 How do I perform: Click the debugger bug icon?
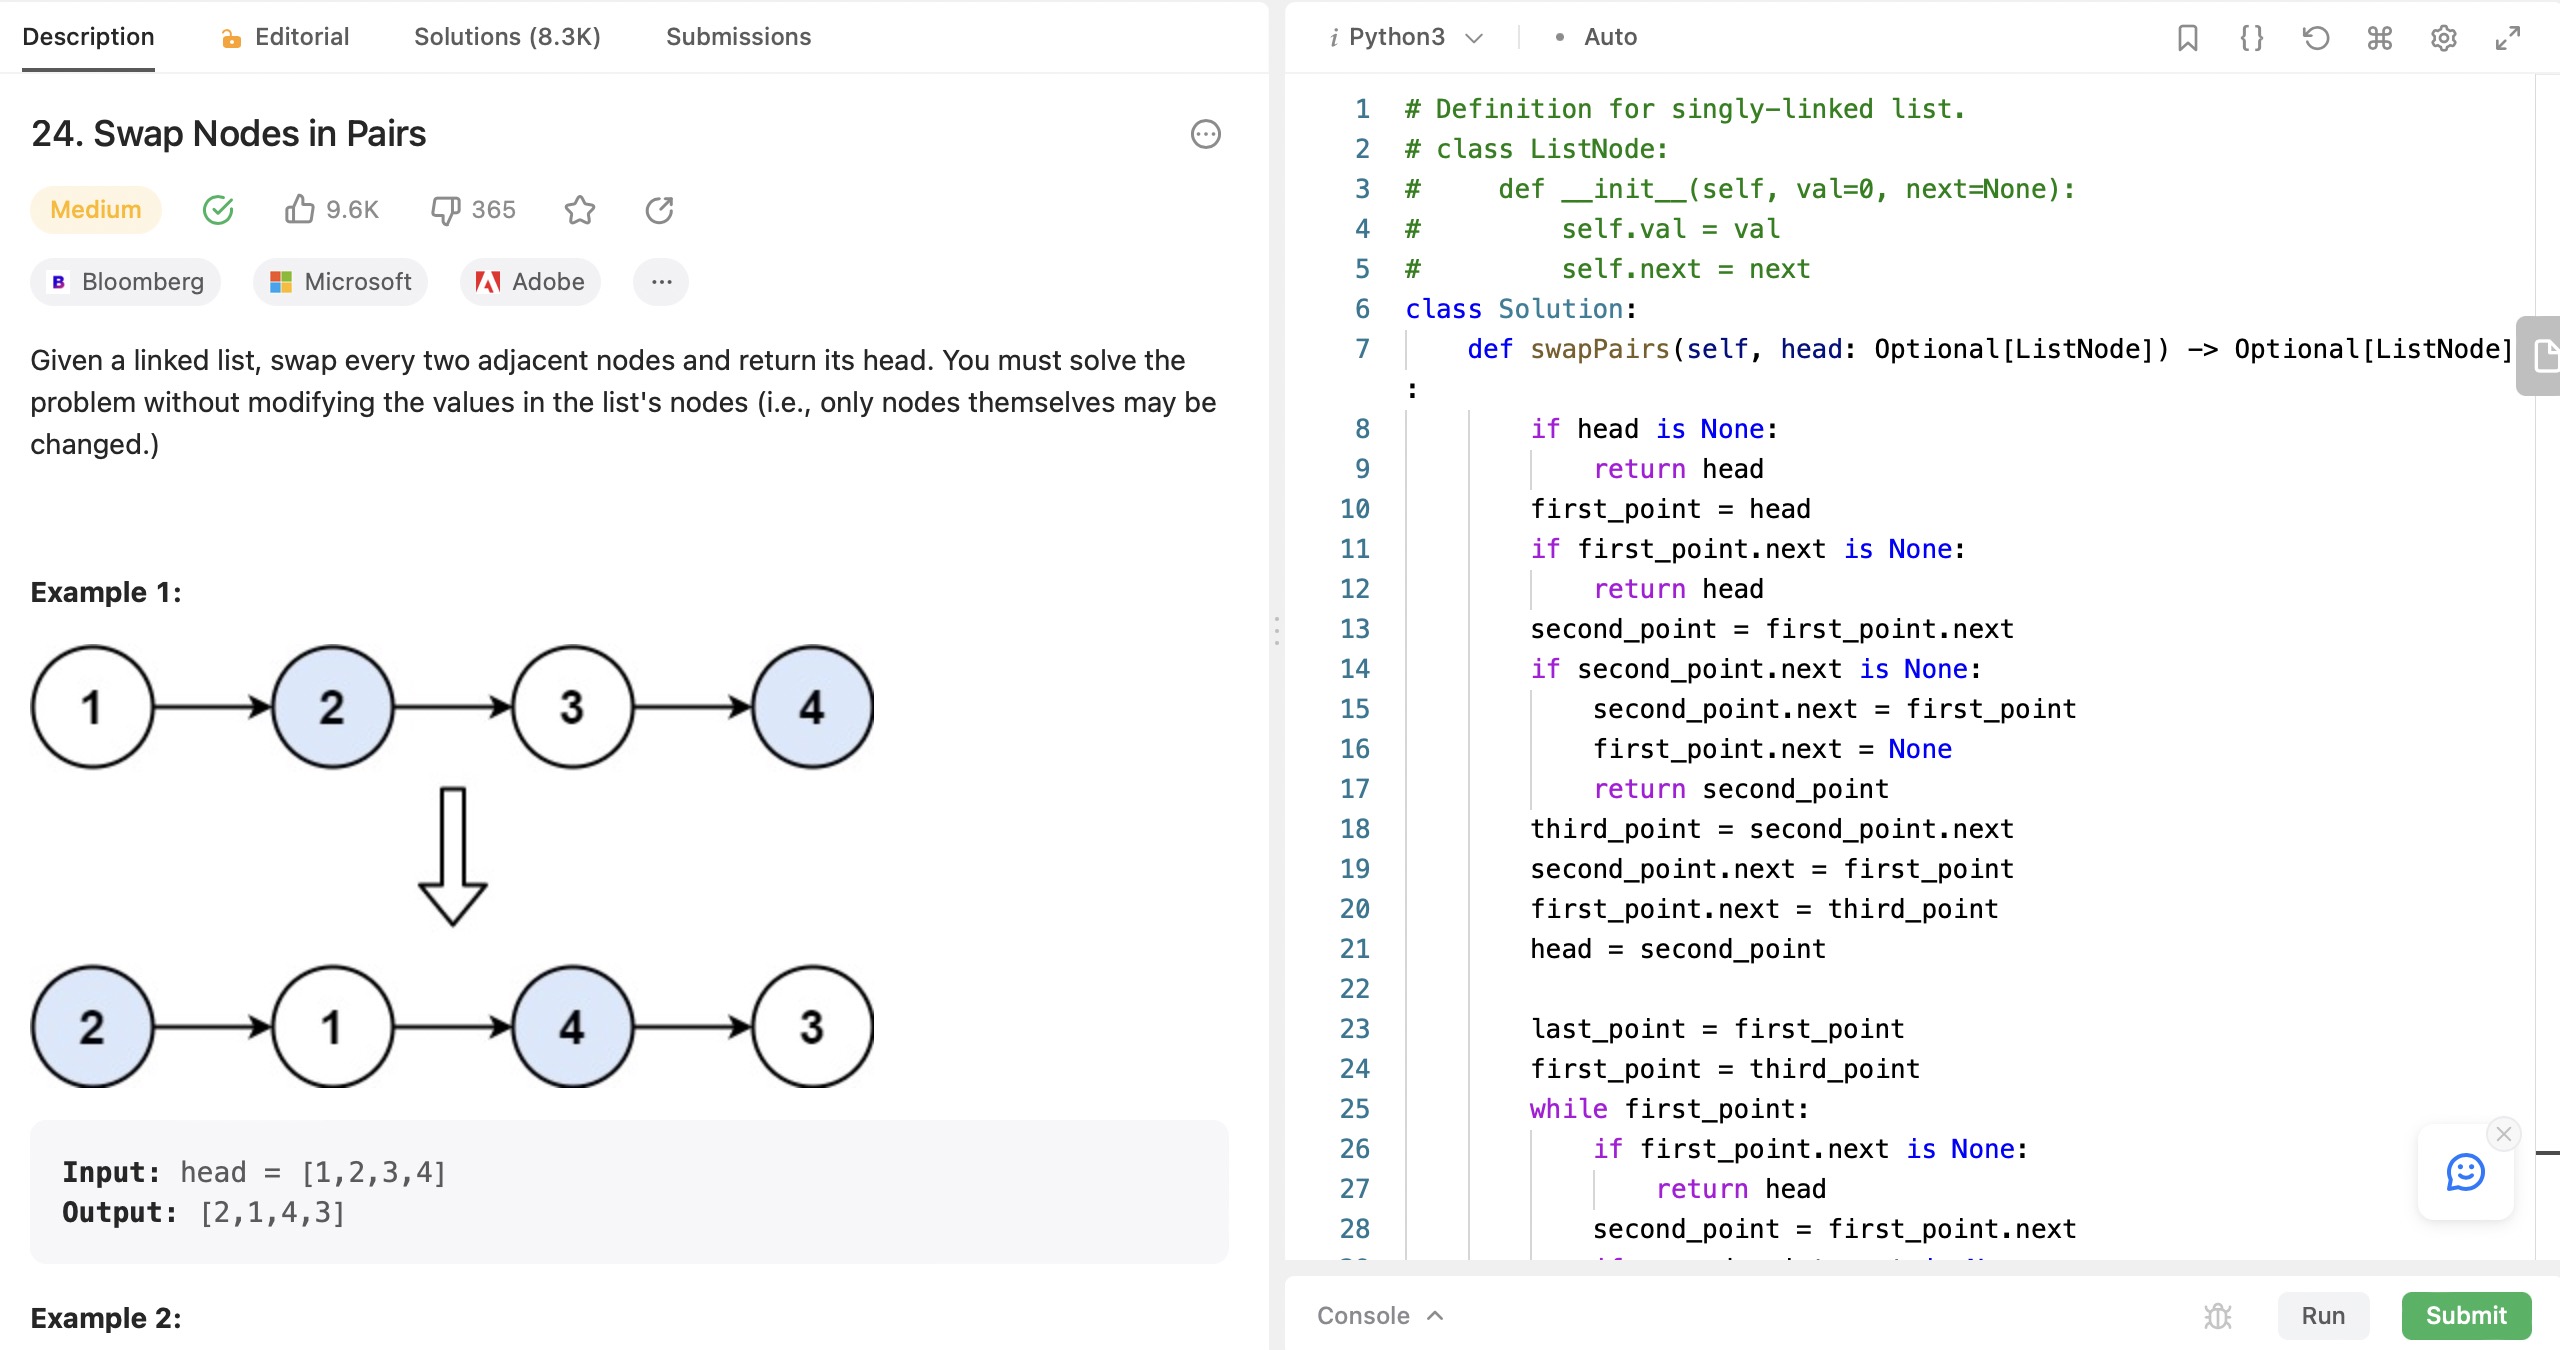coord(2217,1316)
